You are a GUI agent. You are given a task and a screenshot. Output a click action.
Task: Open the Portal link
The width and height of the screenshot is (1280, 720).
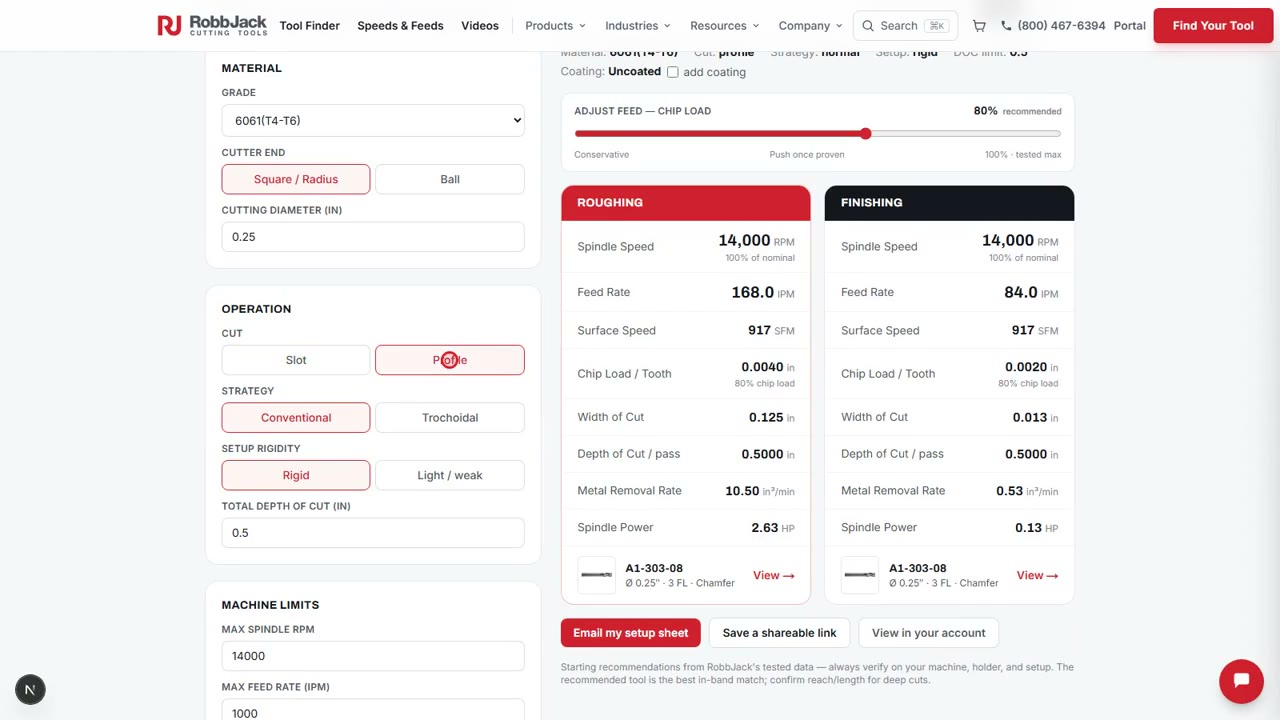1129,26
